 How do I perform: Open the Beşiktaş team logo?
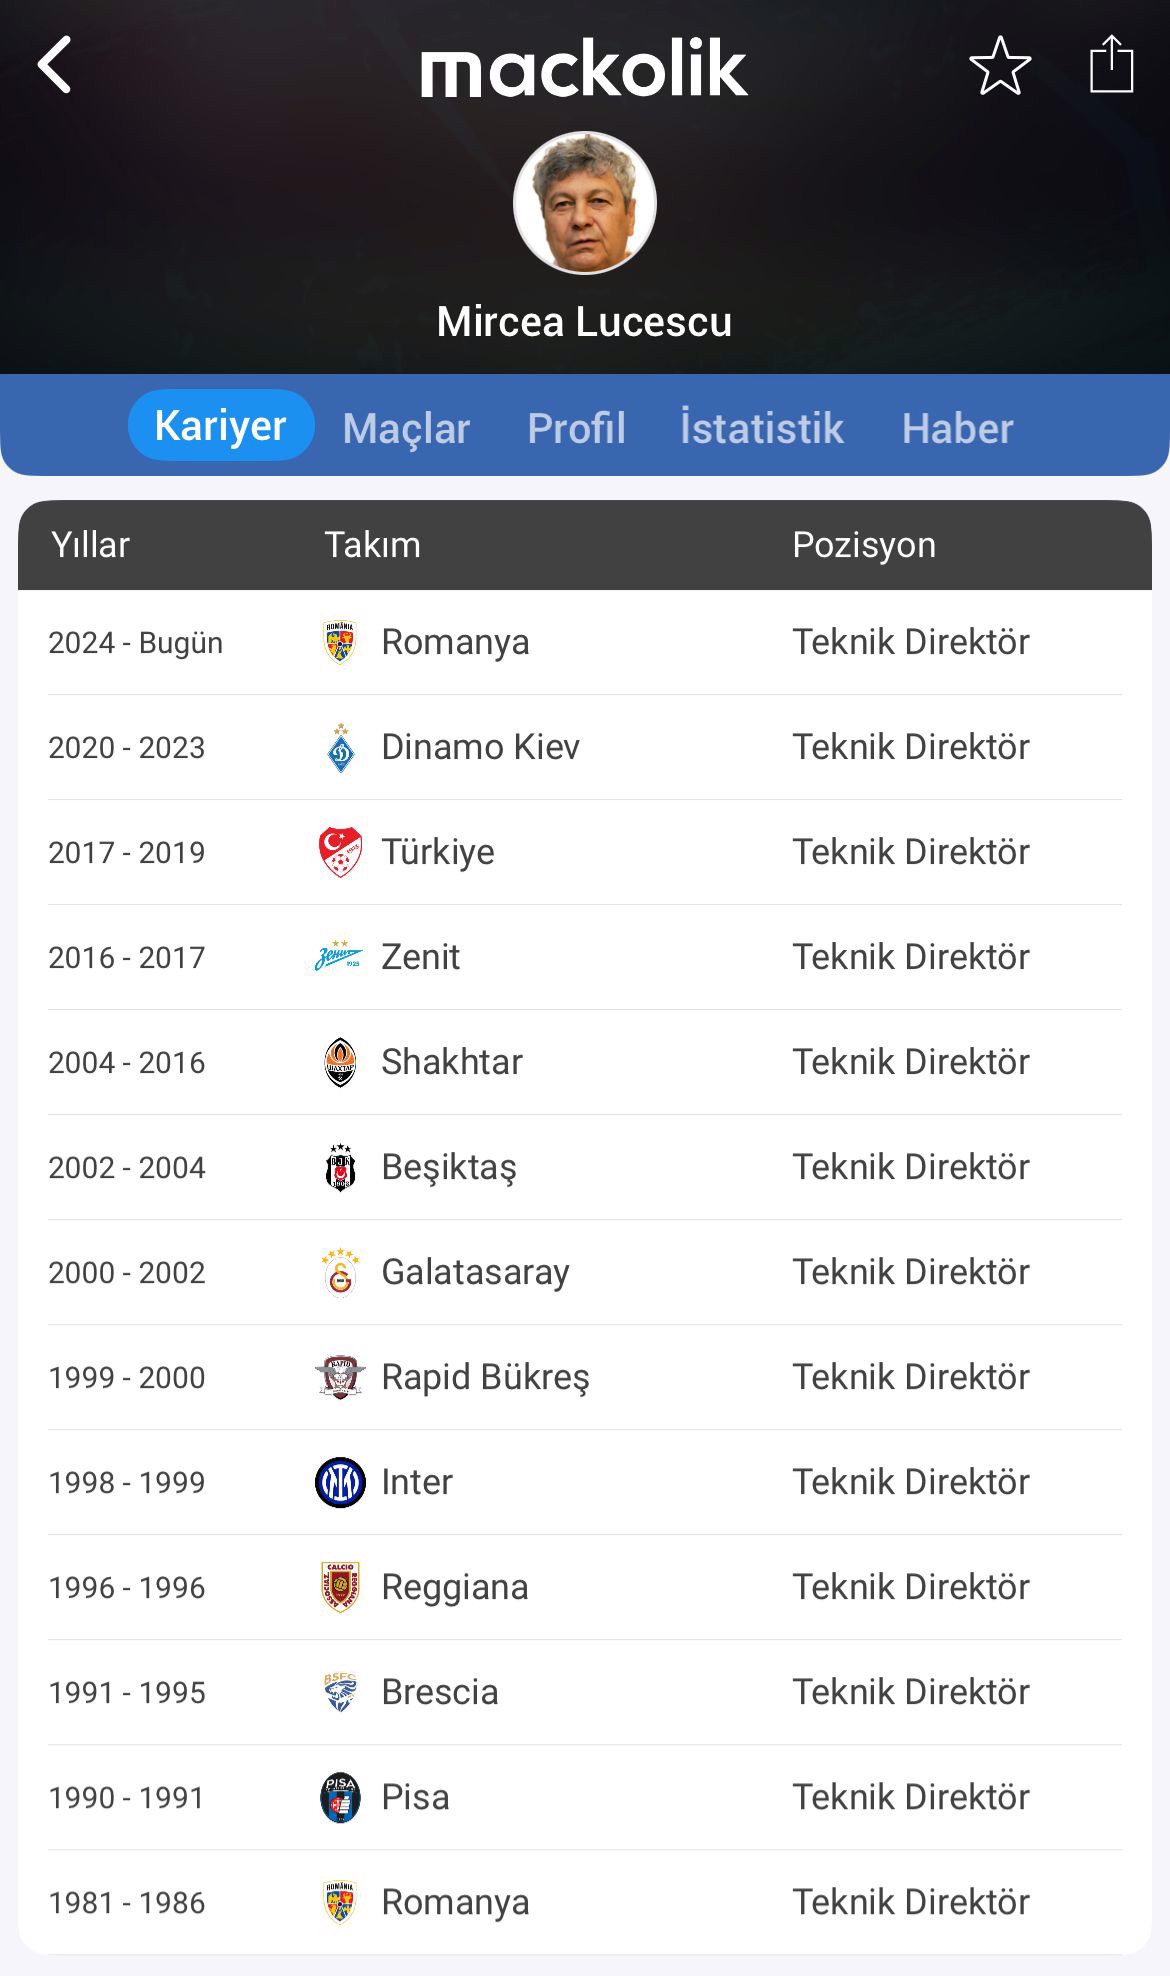coord(341,1167)
